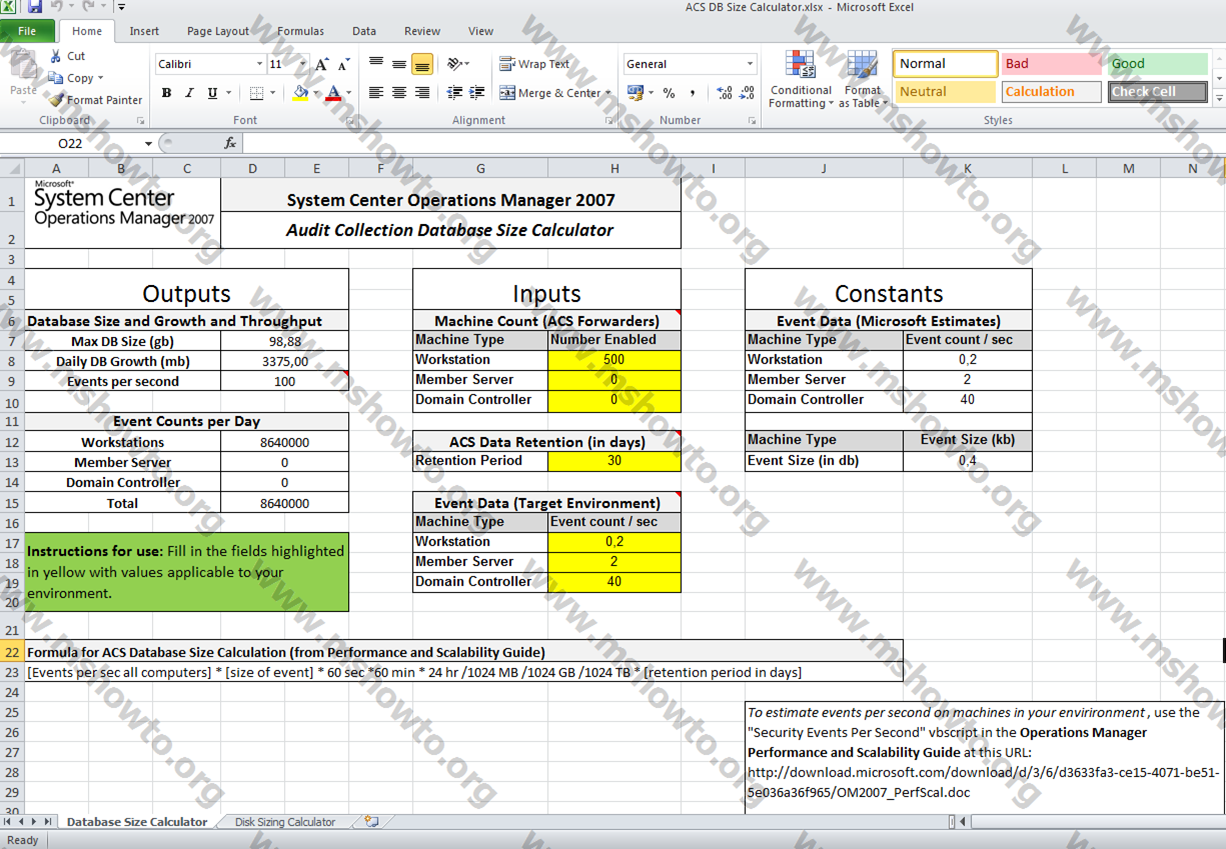Open the Font name dropdown
Screen dimensions: 1226x849
260,64
